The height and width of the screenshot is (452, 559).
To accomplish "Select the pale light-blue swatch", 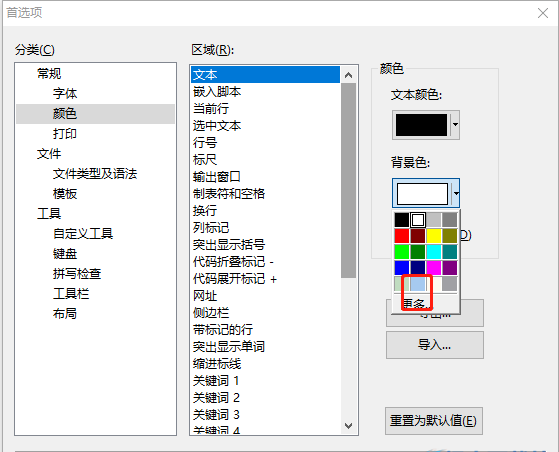I will pyautogui.click(x=417, y=284).
